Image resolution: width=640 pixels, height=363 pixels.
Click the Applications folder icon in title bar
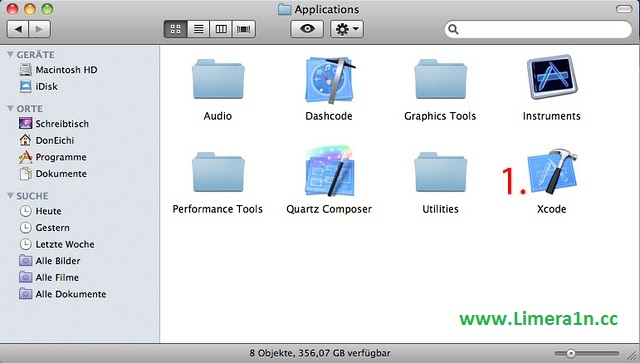pos(284,9)
